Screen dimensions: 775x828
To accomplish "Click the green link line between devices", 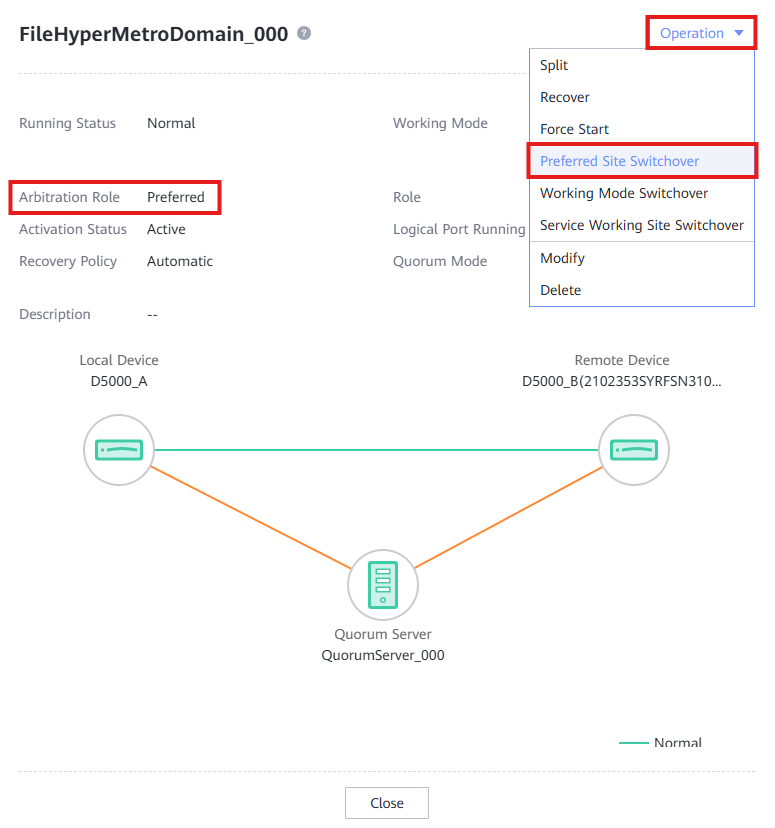I will (376, 450).
